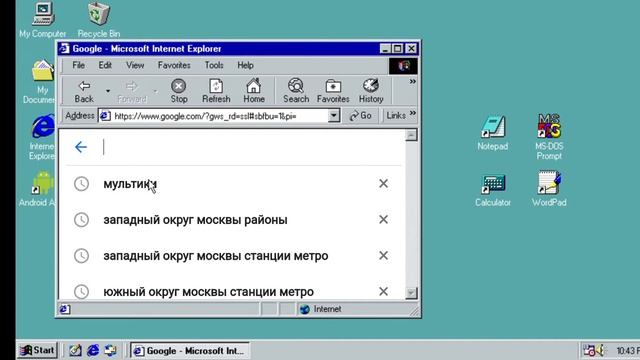Click into the address URL field
This screenshot has width=640, height=360.
[x=220, y=116]
